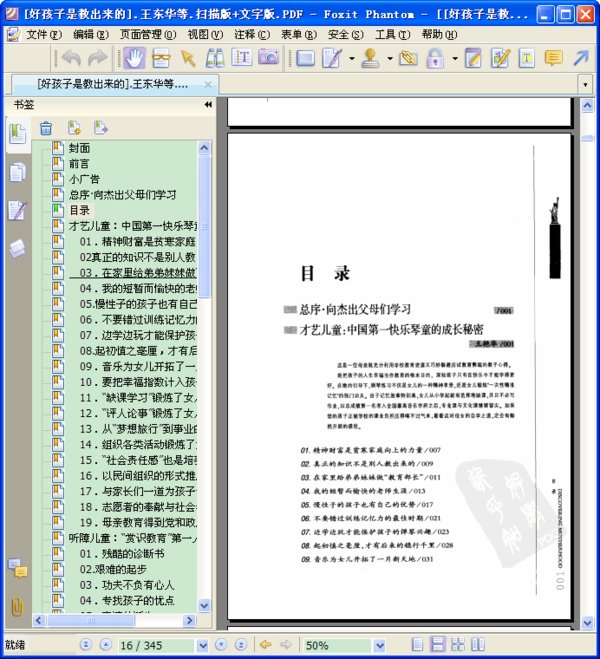Open the binoculars Search tool
Screen dimensions: 600x659
click(x=215, y=58)
